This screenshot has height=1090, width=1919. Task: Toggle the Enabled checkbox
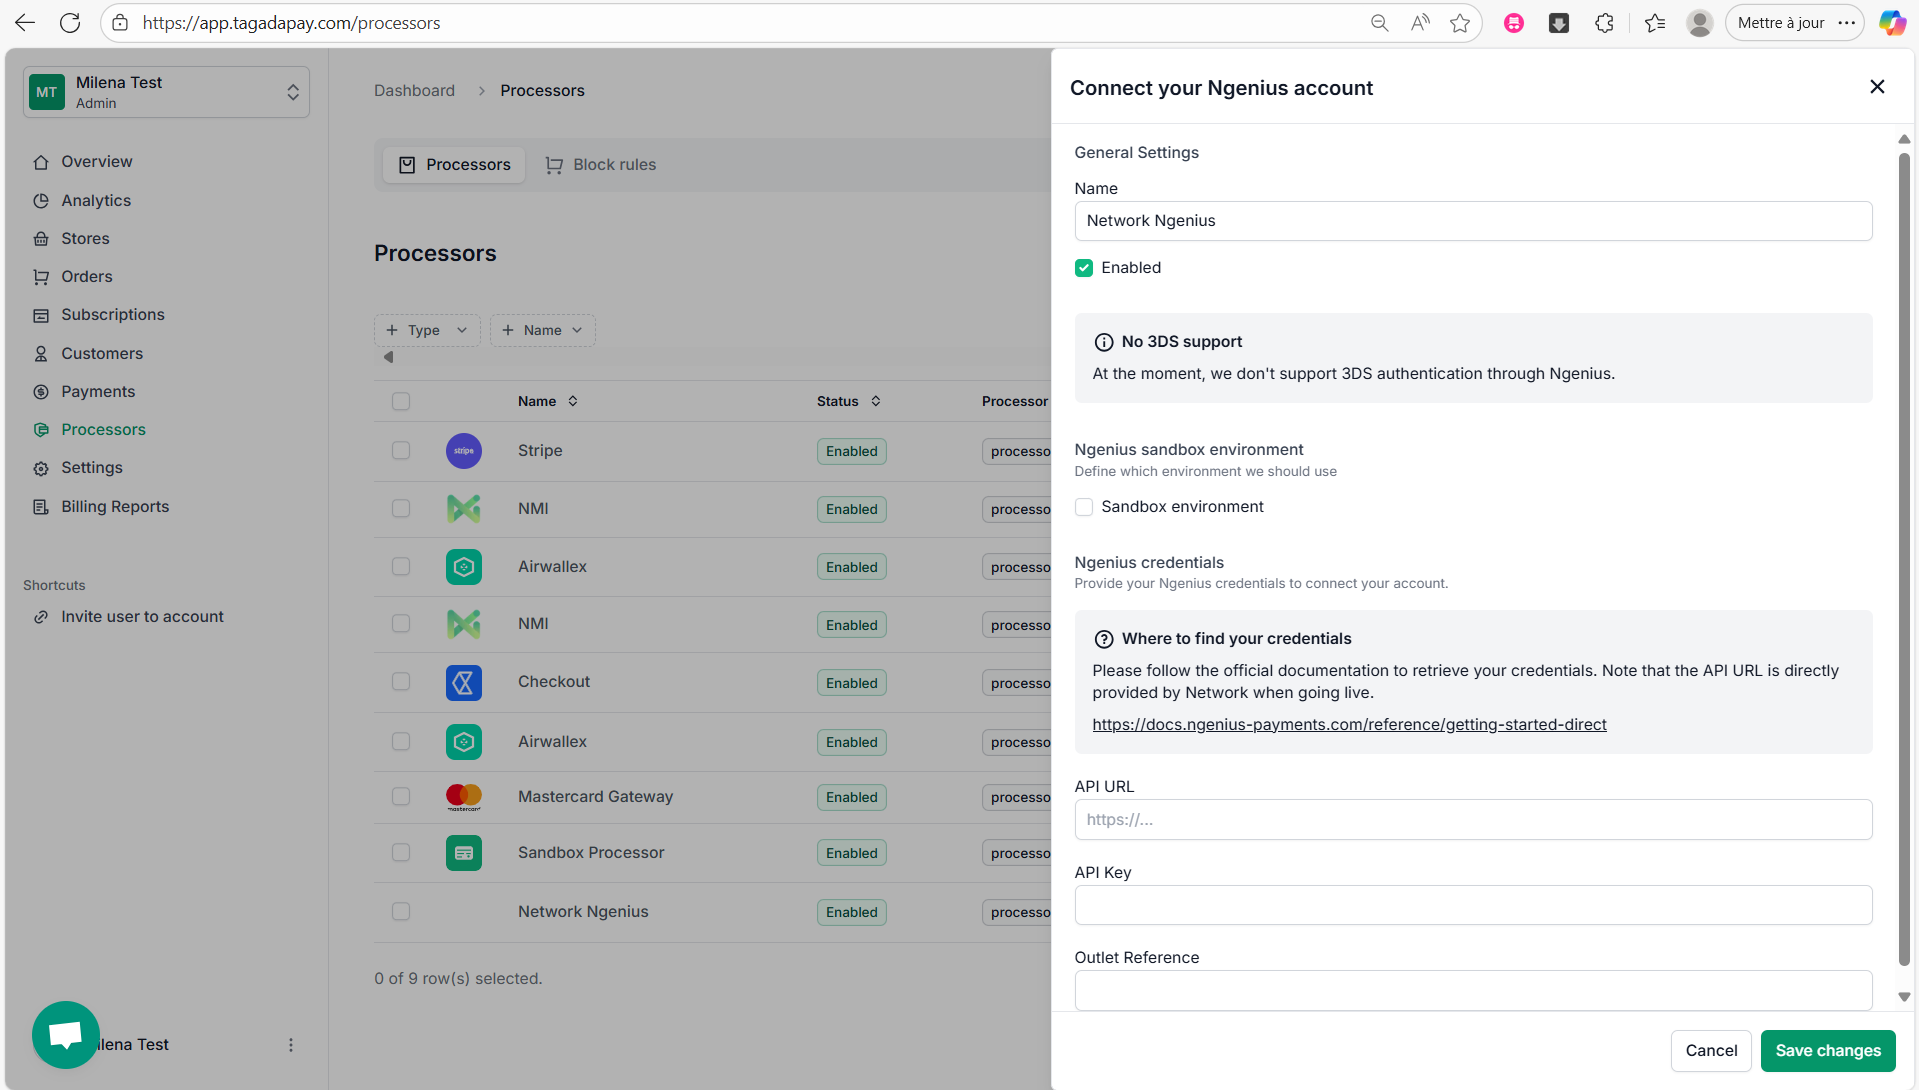1084,268
